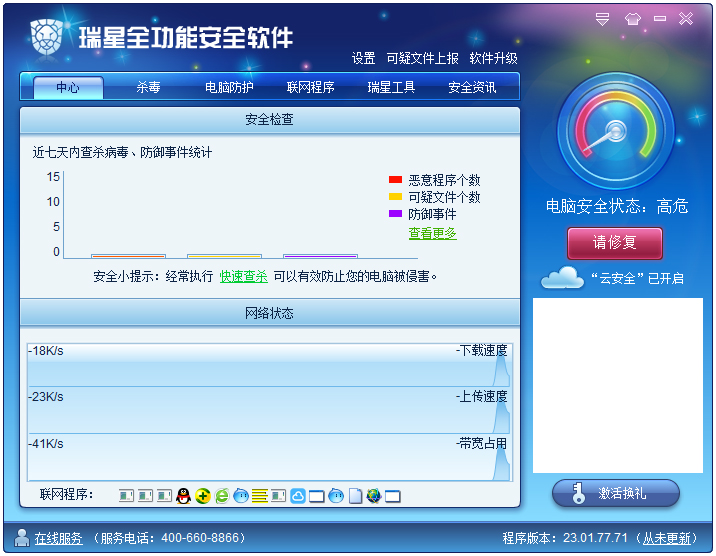Click the security status gauge dial
This screenshot has height=556, width=716.
click(x=615, y=131)
